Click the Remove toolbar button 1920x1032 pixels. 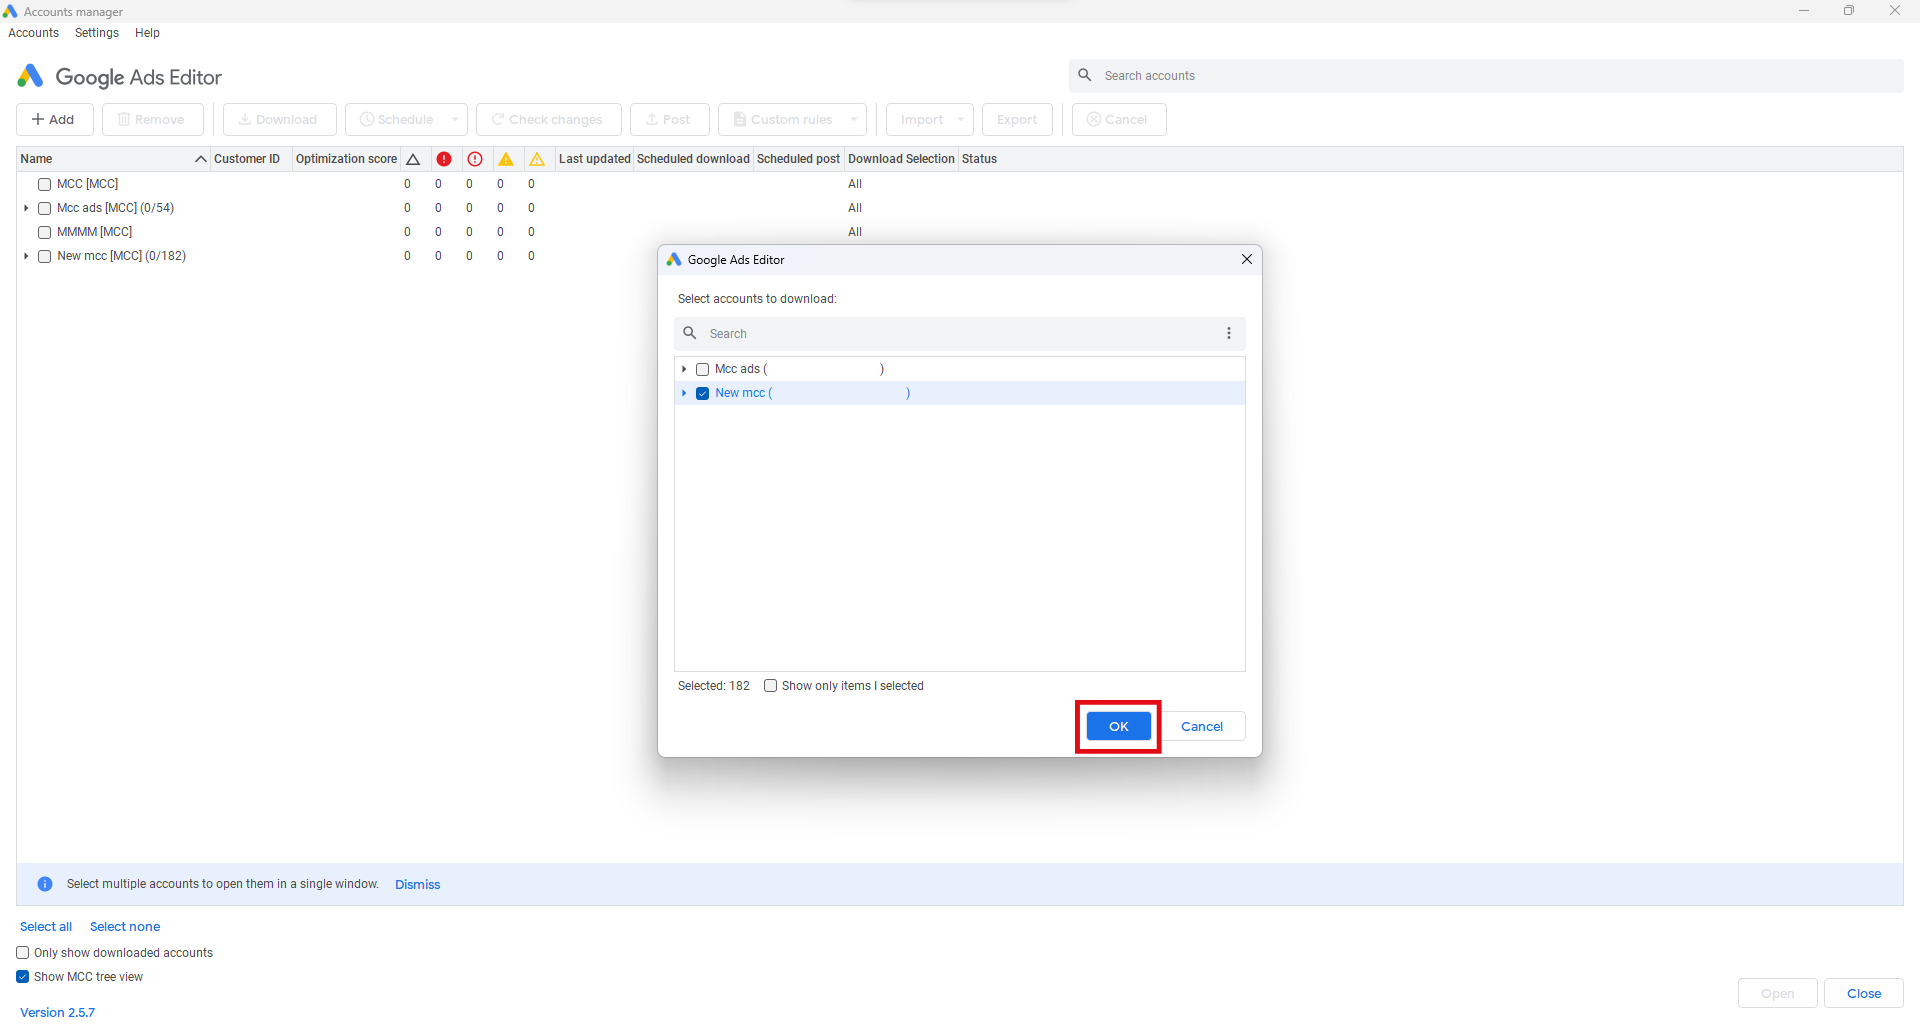click(x=153, y=119)
